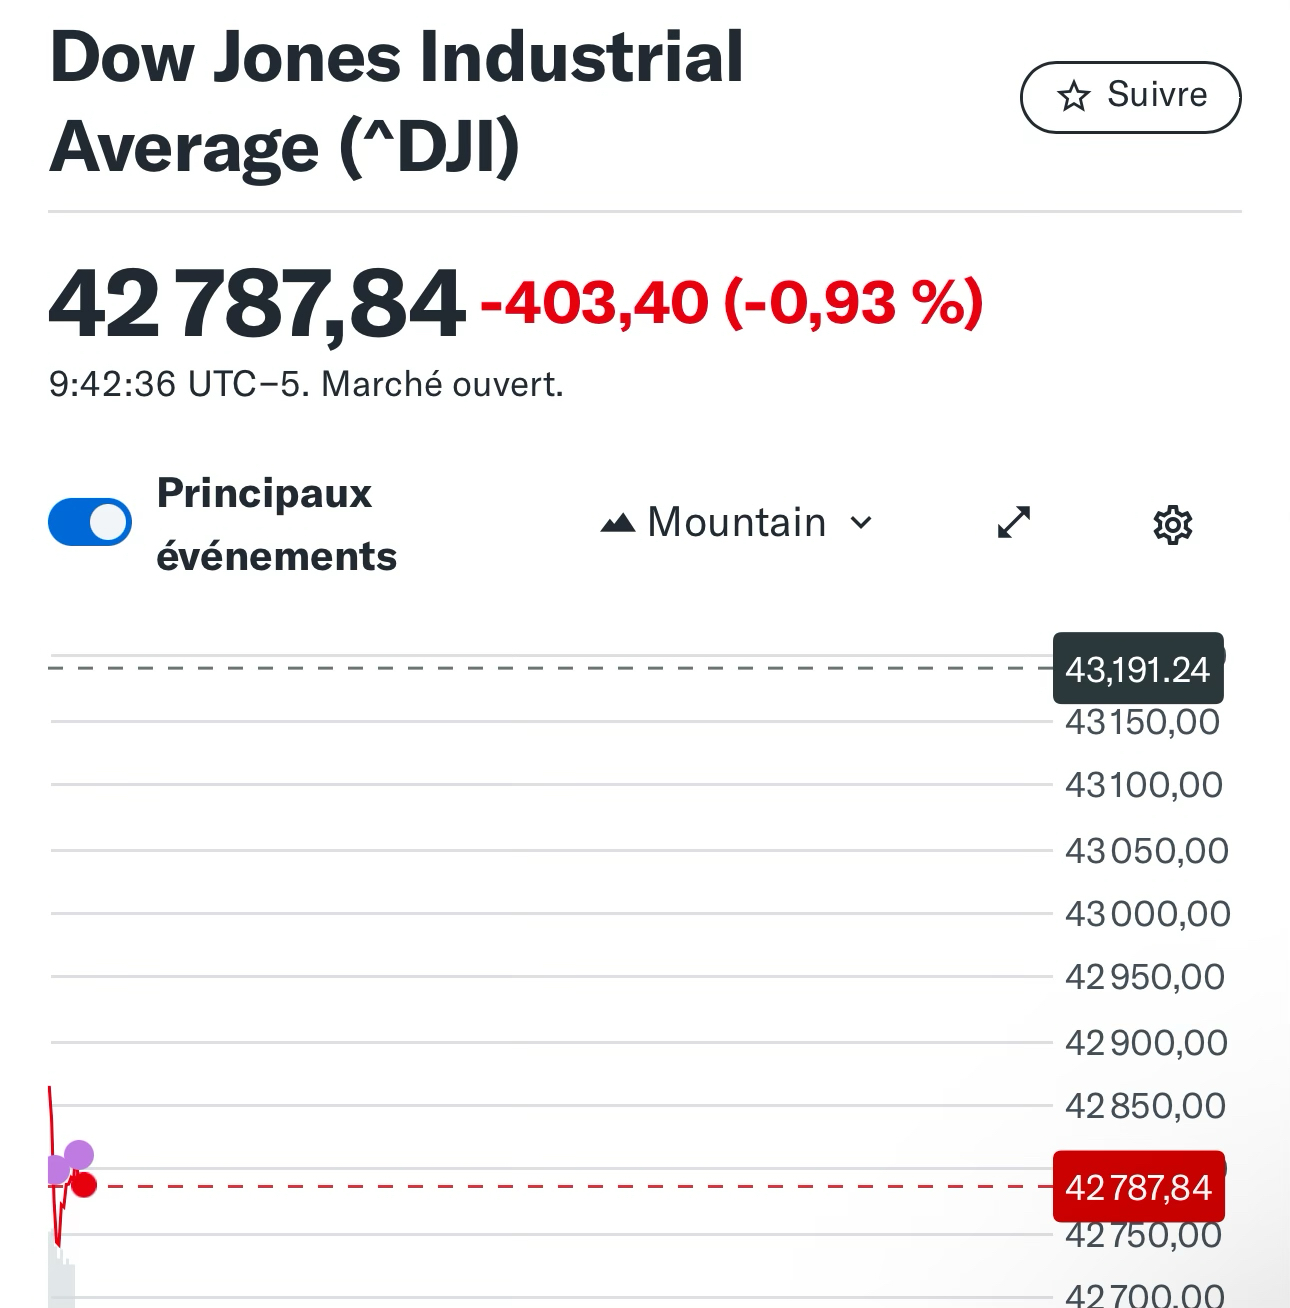Click the "Marché ouvert" timestamp text
Image resolution: width=1290 pixels, height=1308 pixels.
(306, 384)
